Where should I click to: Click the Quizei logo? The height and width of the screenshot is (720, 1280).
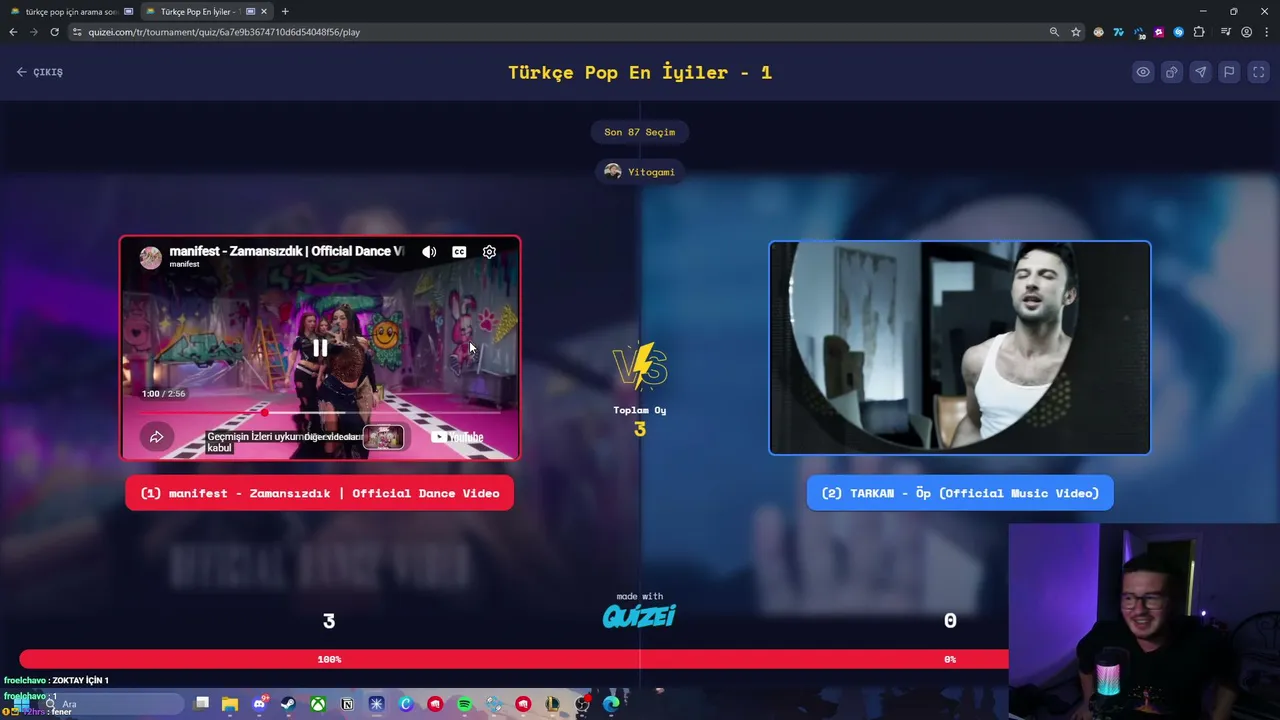click(x=640, y=615)
